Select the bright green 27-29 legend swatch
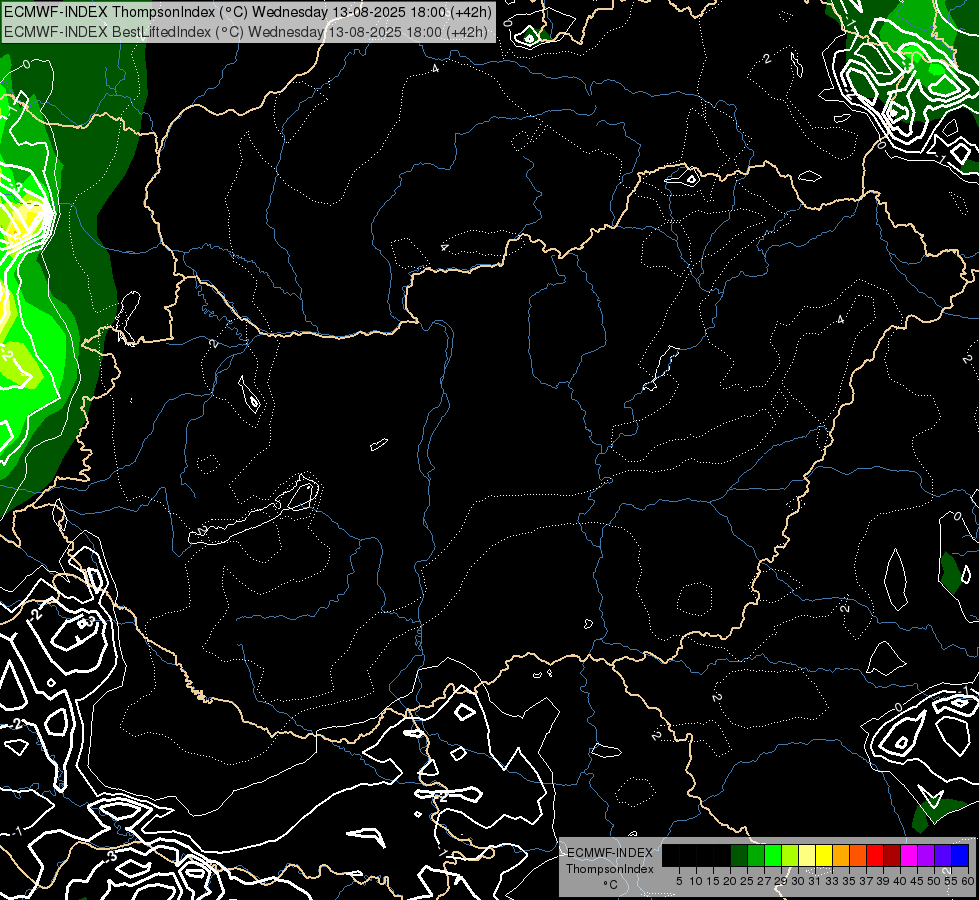The image size is (979, 900). tap(773, 855)
